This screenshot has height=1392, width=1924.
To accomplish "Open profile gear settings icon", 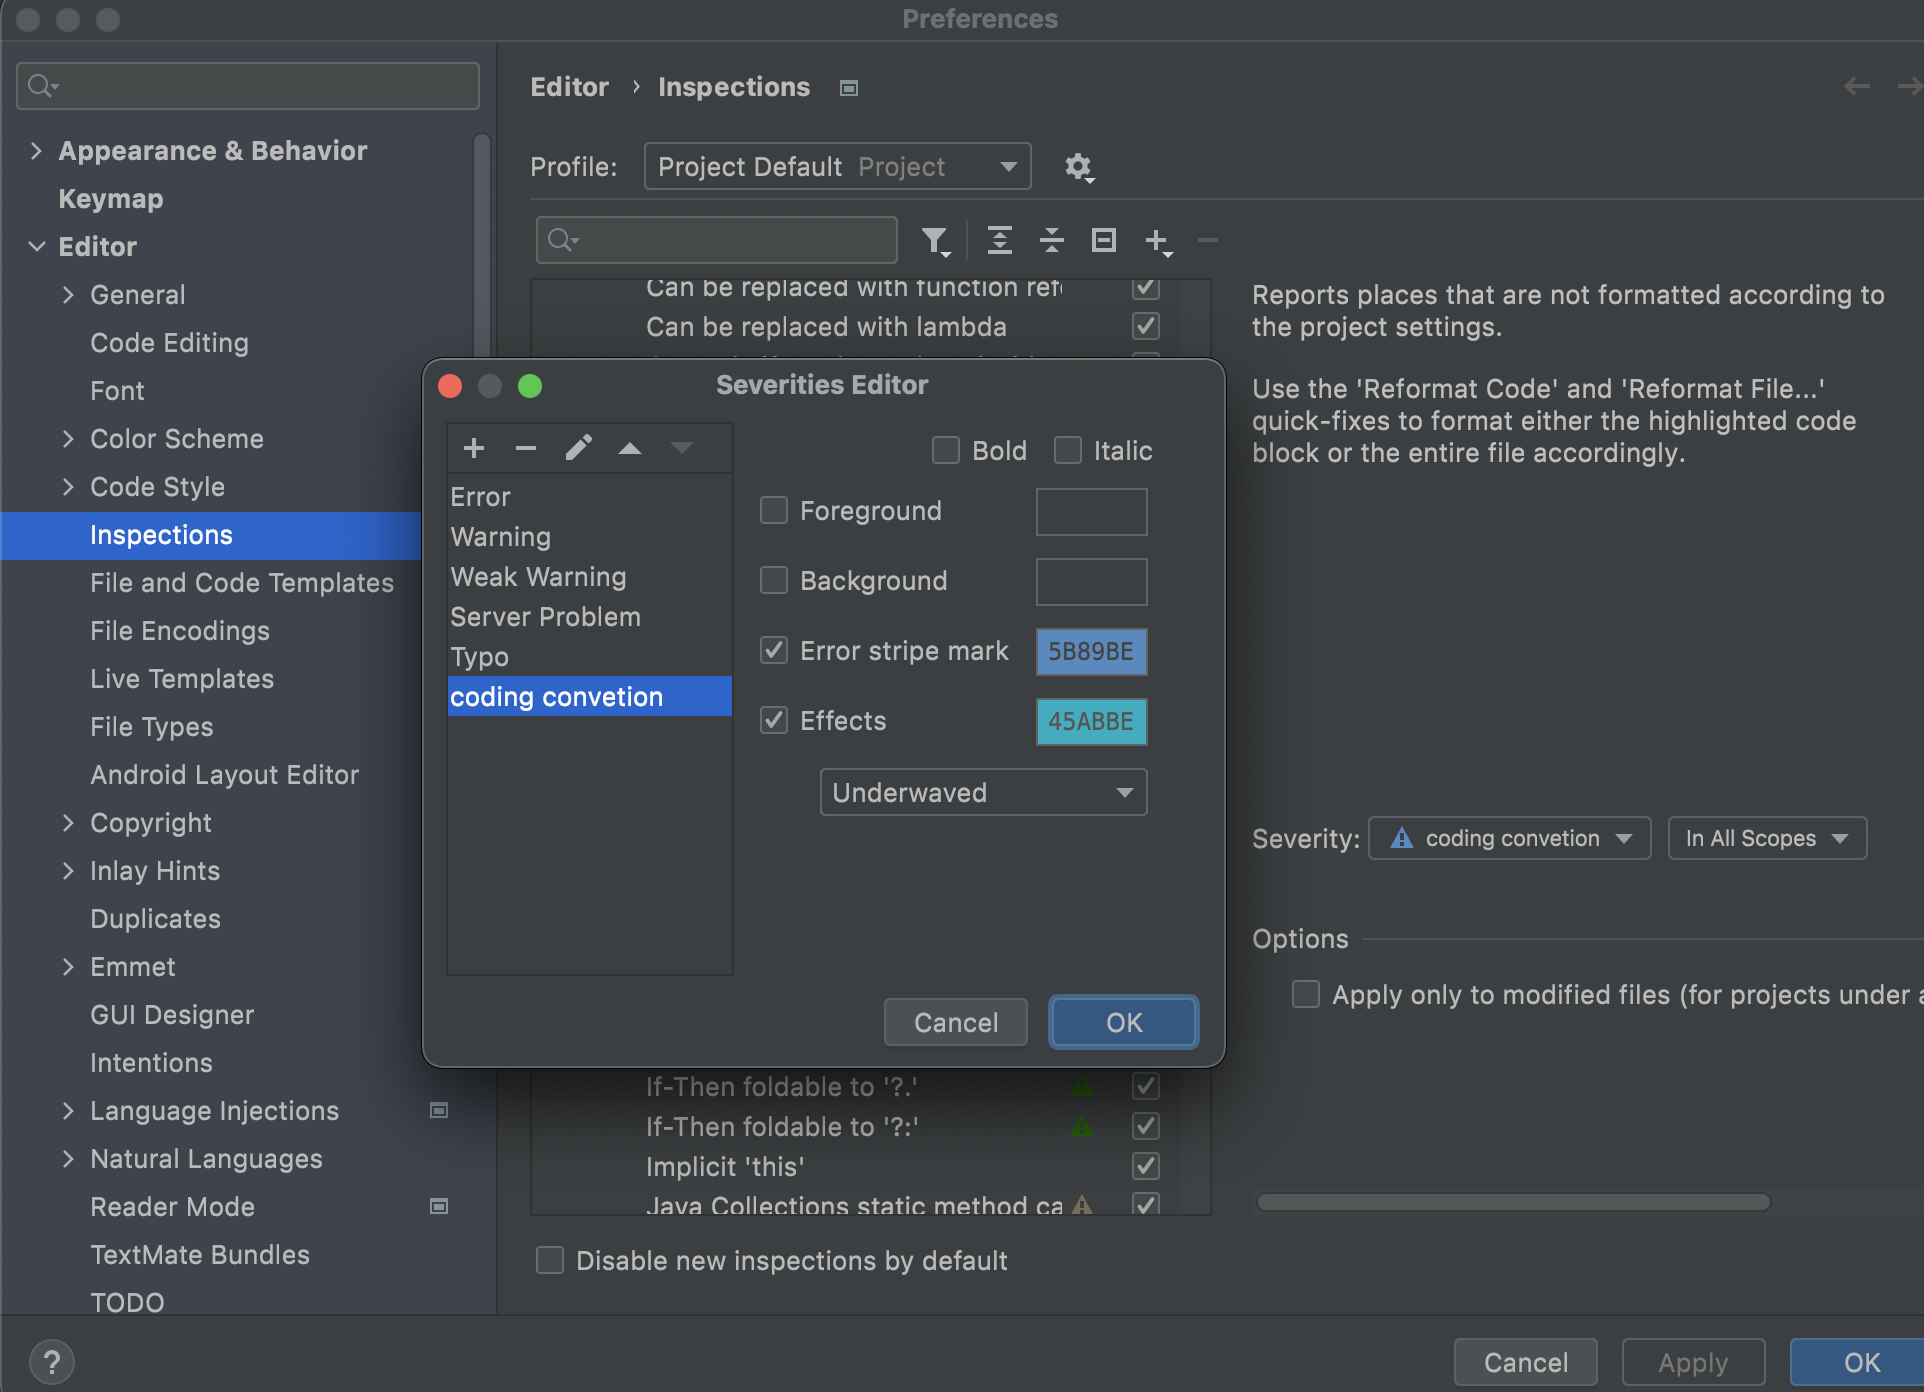I will [1078, 167].
